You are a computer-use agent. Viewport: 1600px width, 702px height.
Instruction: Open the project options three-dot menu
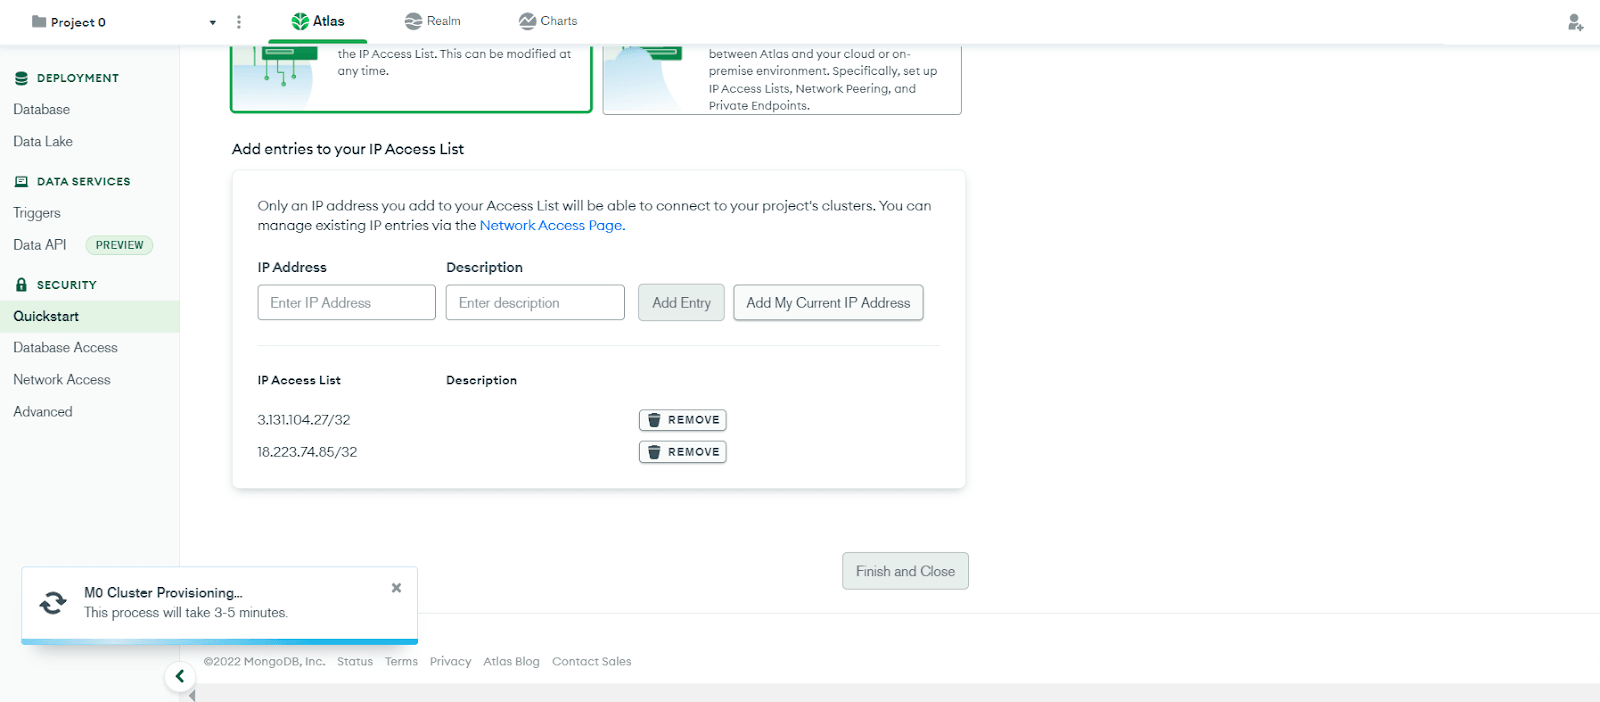coord(238,22)
